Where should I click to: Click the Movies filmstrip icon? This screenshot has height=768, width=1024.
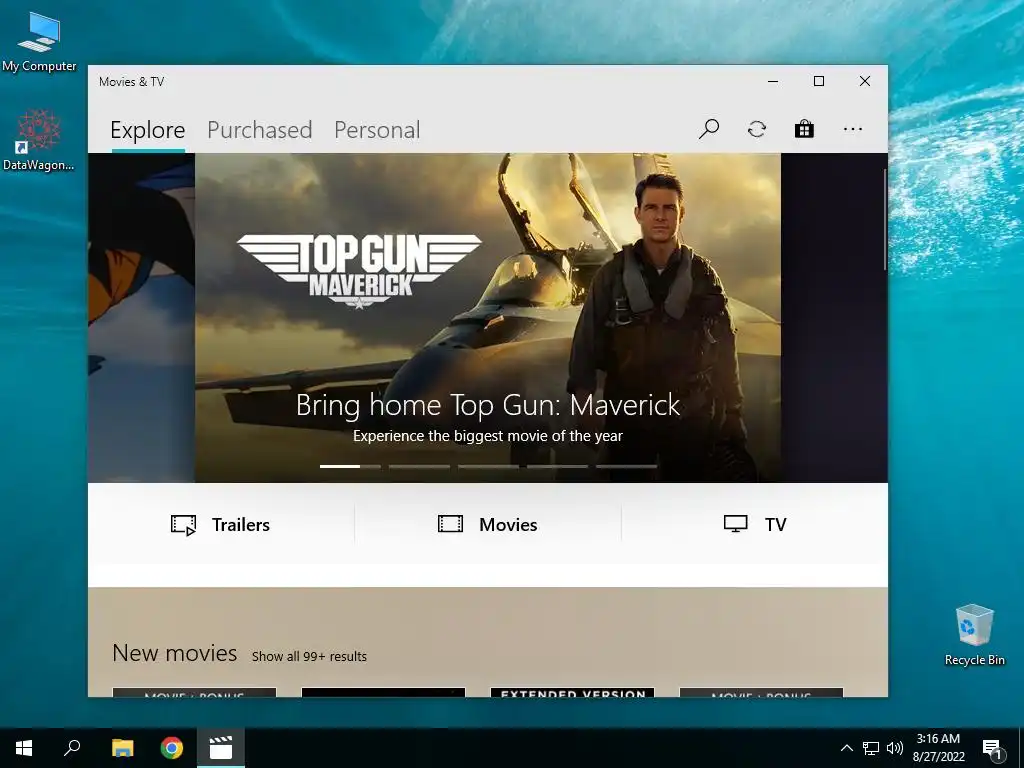(450, 524)
